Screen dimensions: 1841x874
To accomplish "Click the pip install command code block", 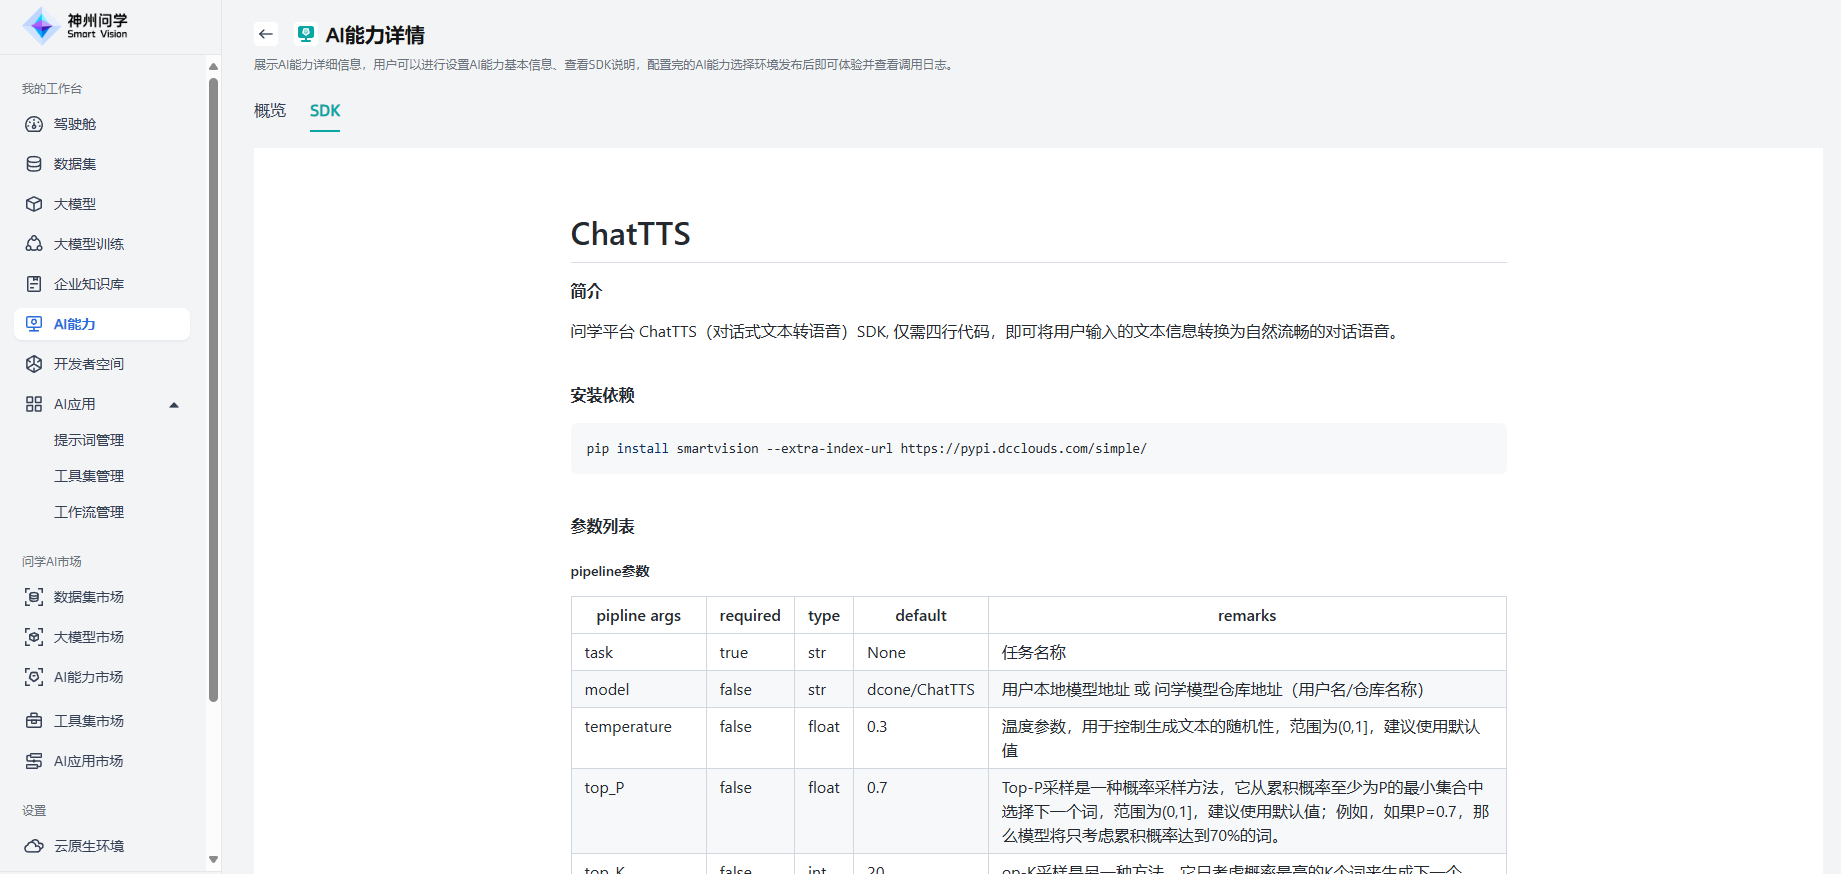I will pyautogui.click(x=1038, y=448).
